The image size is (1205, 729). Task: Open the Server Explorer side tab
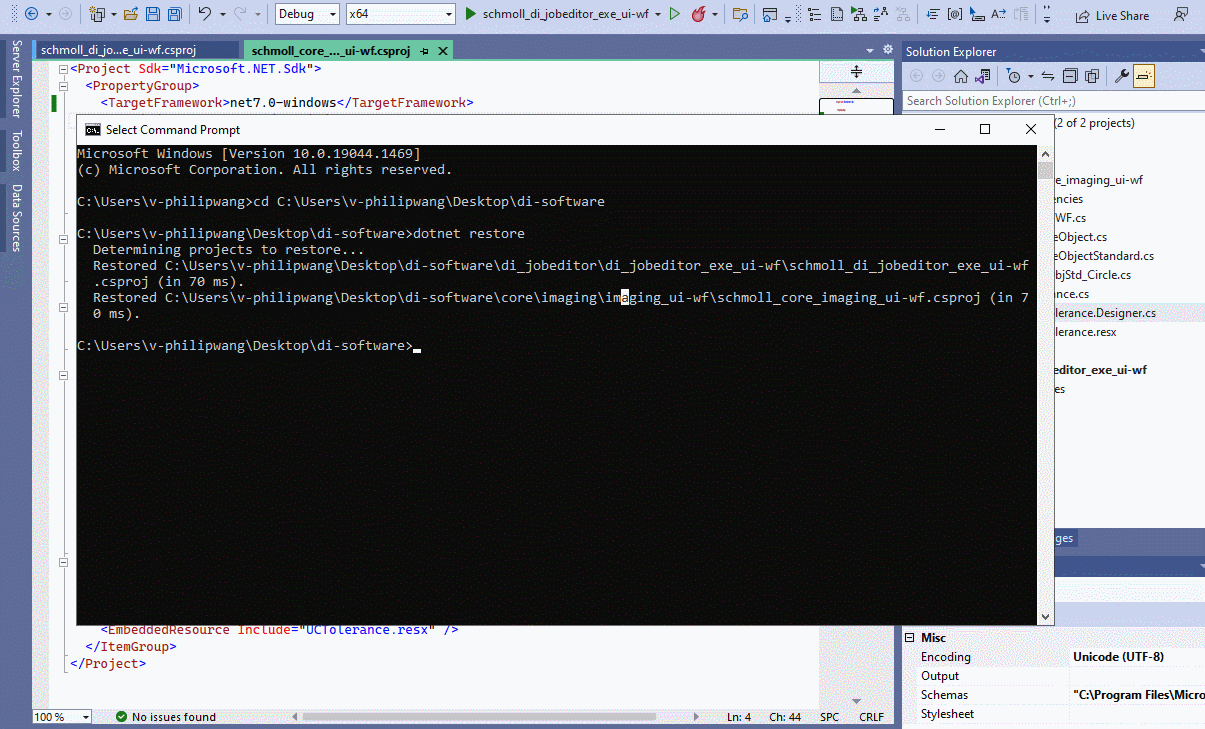(x=15, y=81)
